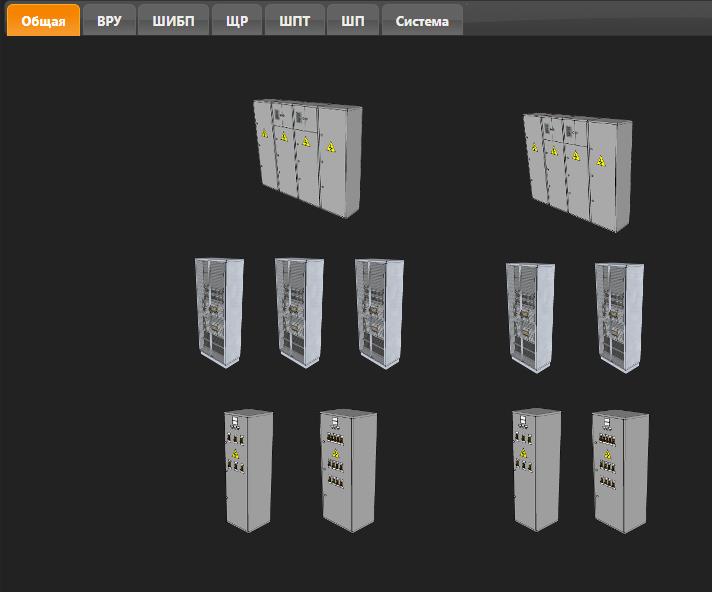Select the left four-door switchgear cabinet

[307, 156]
